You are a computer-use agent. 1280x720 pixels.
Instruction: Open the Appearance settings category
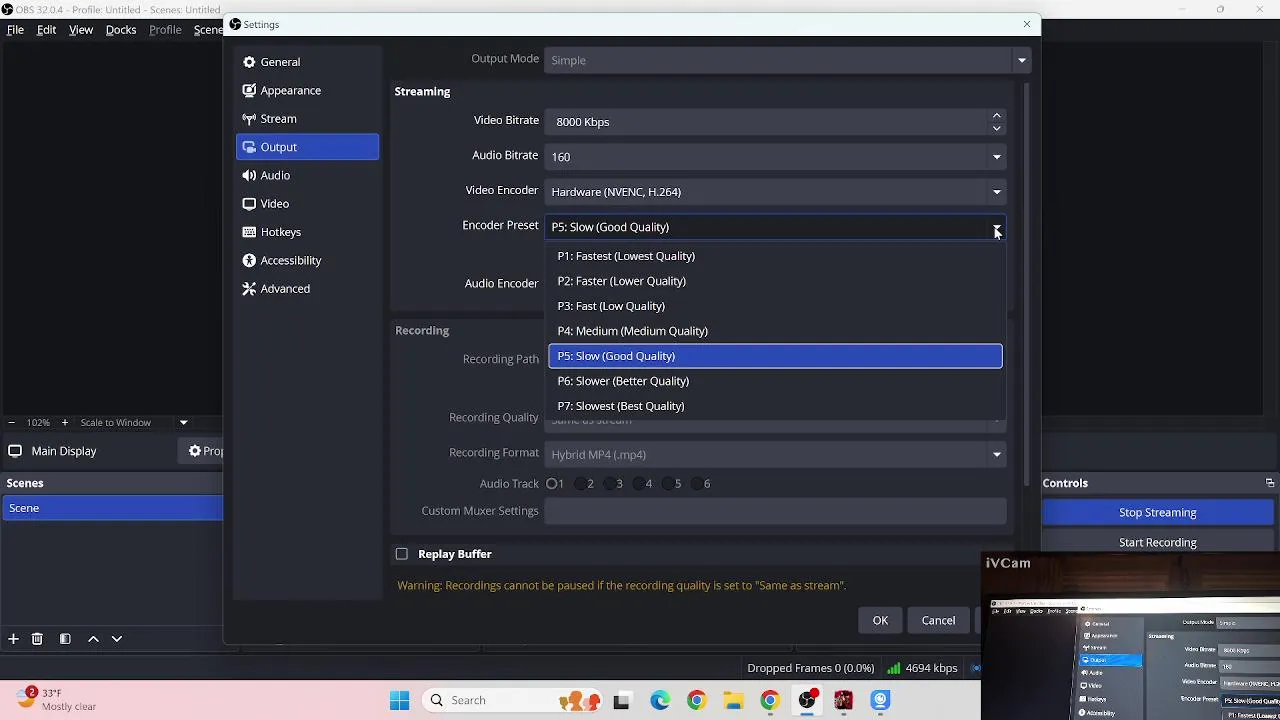307,90
